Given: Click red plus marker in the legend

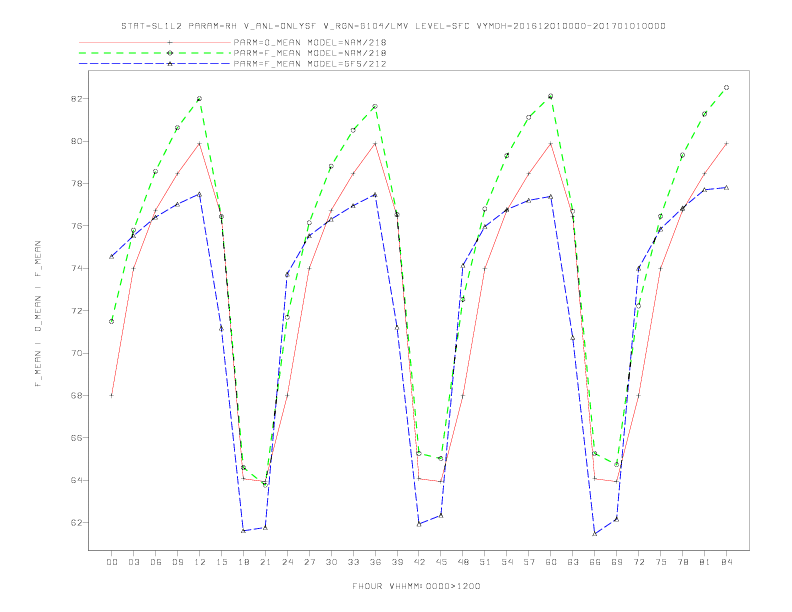Looking at the screenshot, I should [170, 42].
